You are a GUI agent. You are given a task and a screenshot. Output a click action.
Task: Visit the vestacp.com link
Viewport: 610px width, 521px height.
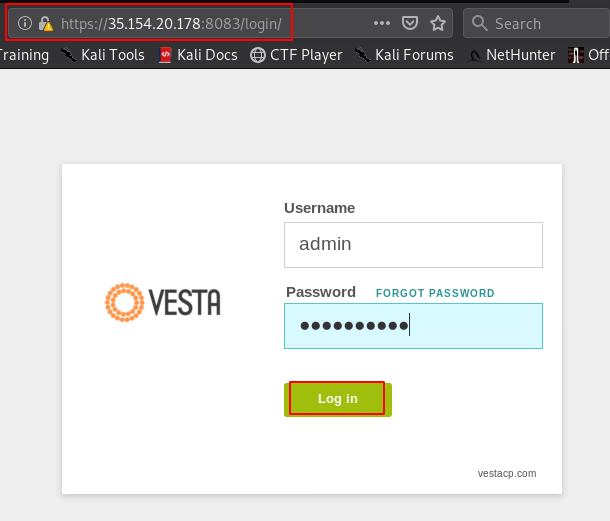tap(507, 473)
